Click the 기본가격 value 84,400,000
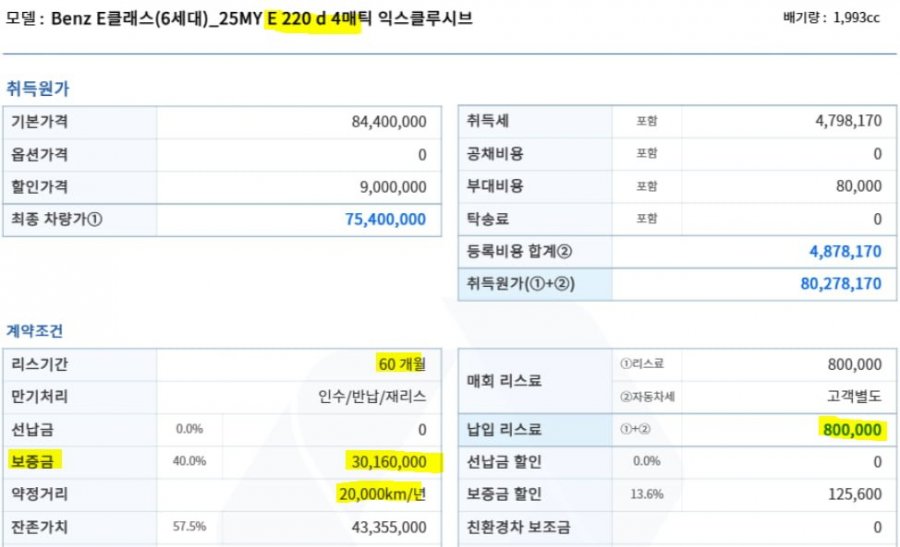The width and height of the screenshot is (900, 547). (389, 122)
